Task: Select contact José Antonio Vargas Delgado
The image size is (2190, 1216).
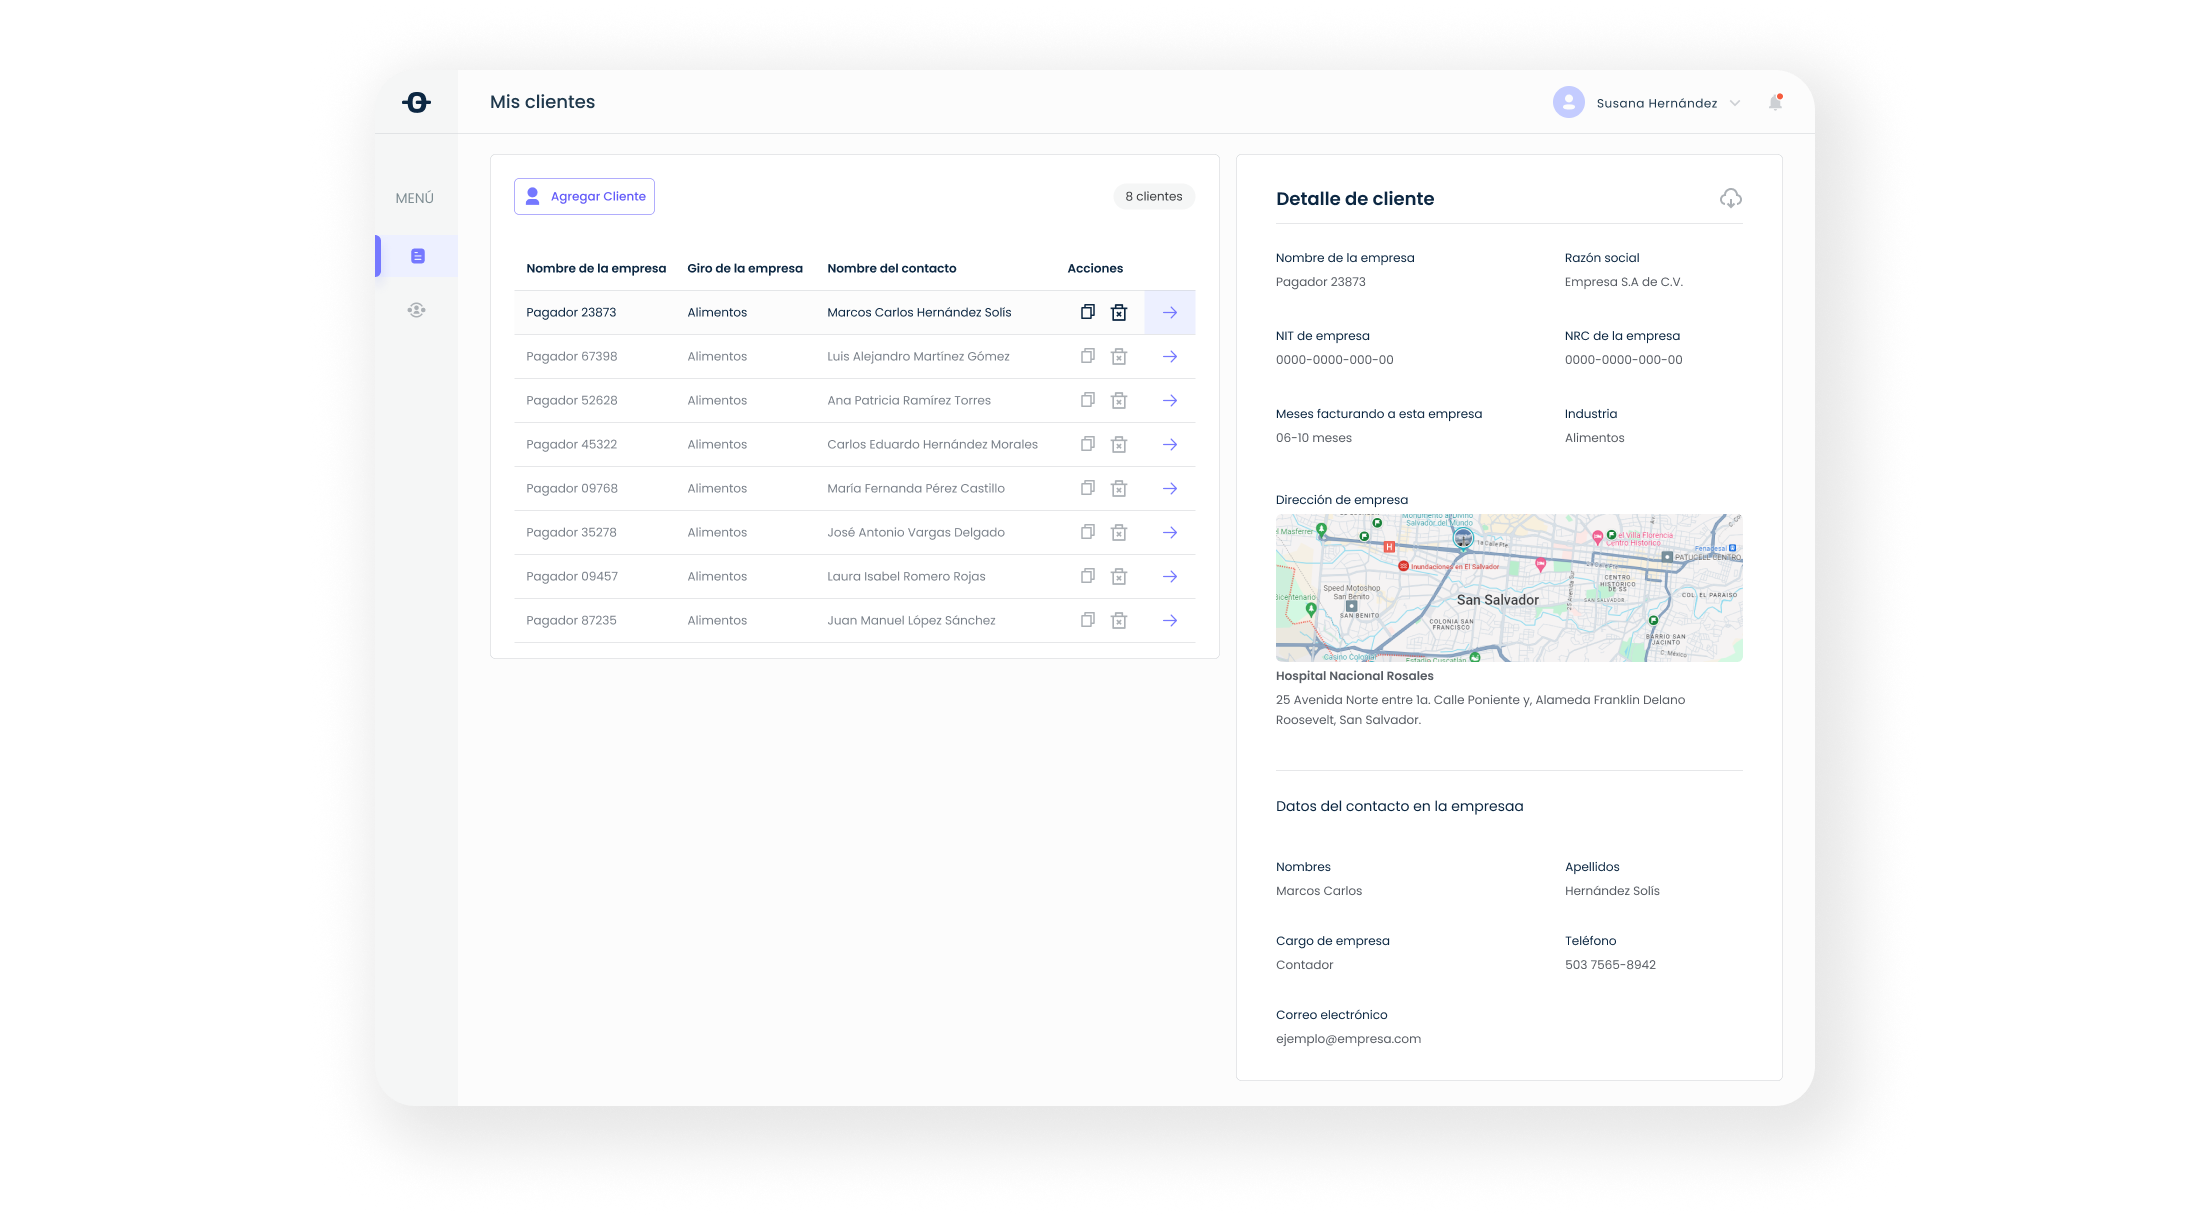Action: (915, 532)
